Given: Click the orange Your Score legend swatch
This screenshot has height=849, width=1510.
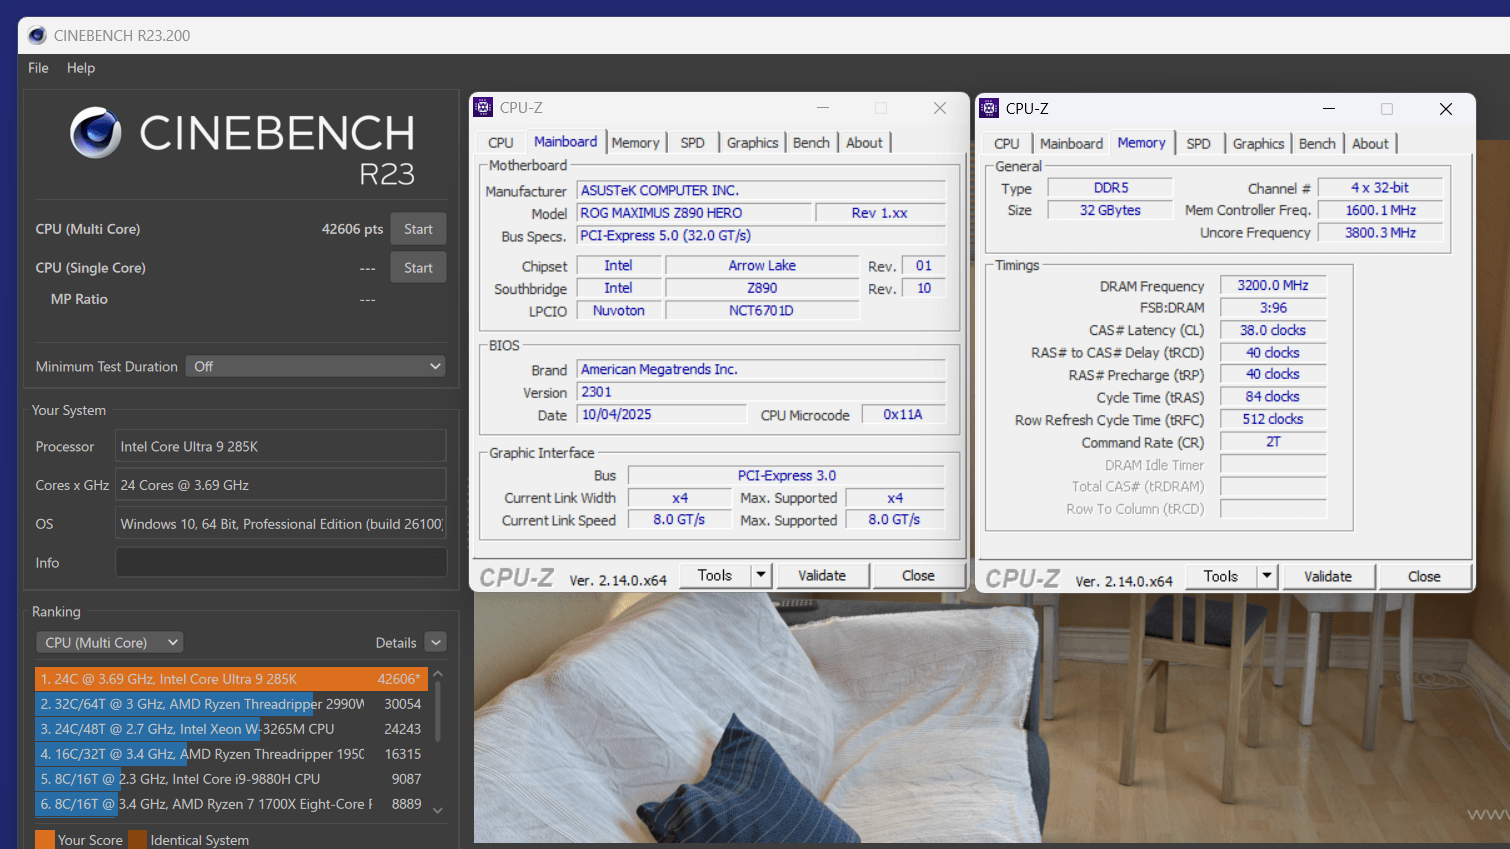Looking at the screenshot, I should pyautogui.click(x=45, y=840).
